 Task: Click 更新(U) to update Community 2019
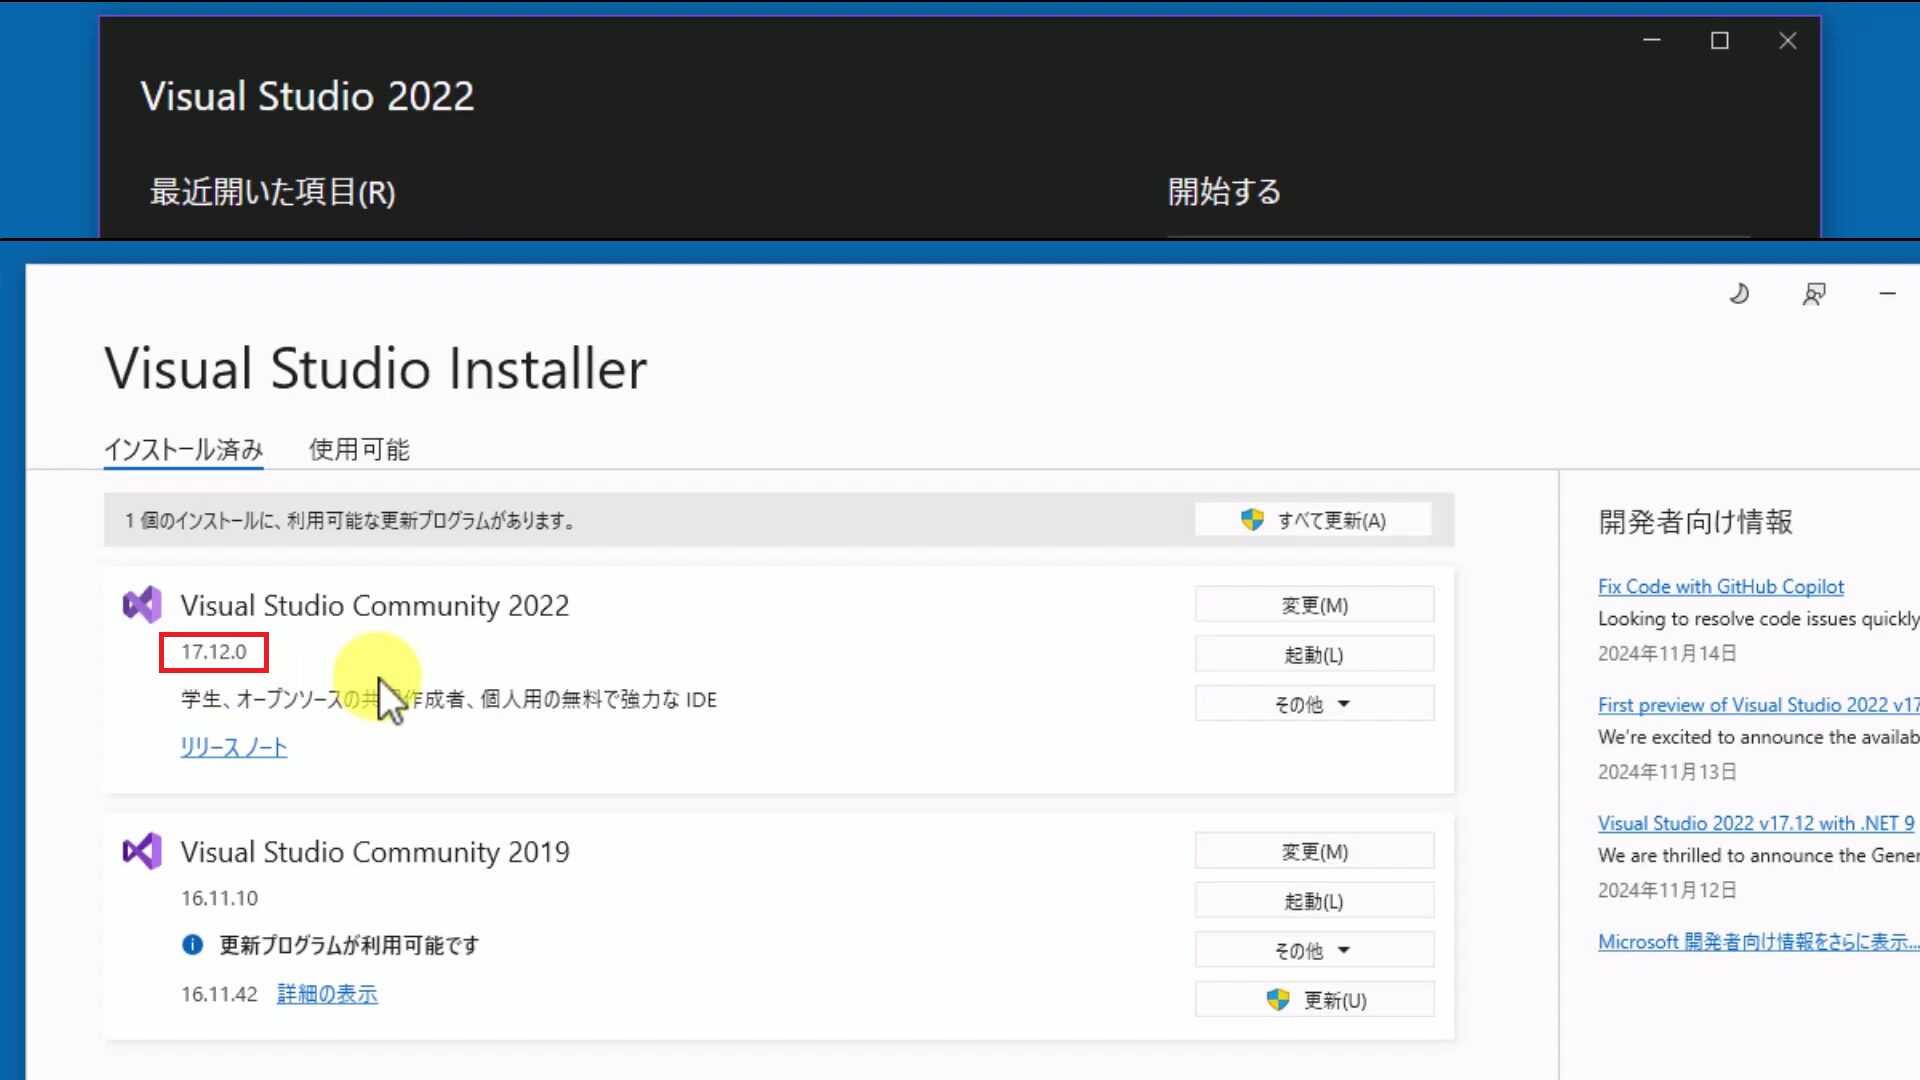[1314, 1000]
